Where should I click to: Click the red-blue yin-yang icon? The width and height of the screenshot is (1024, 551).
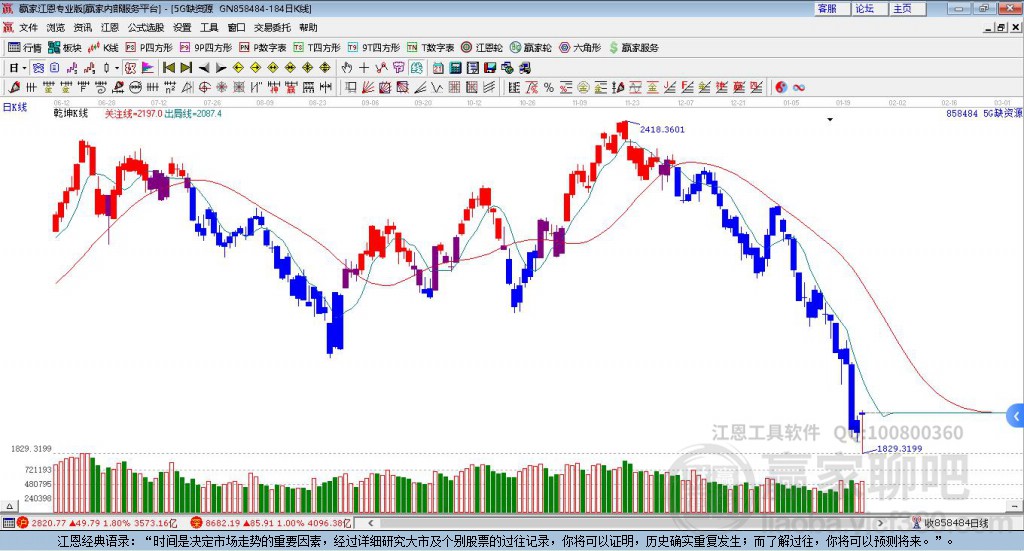click(x=781, y=87)
